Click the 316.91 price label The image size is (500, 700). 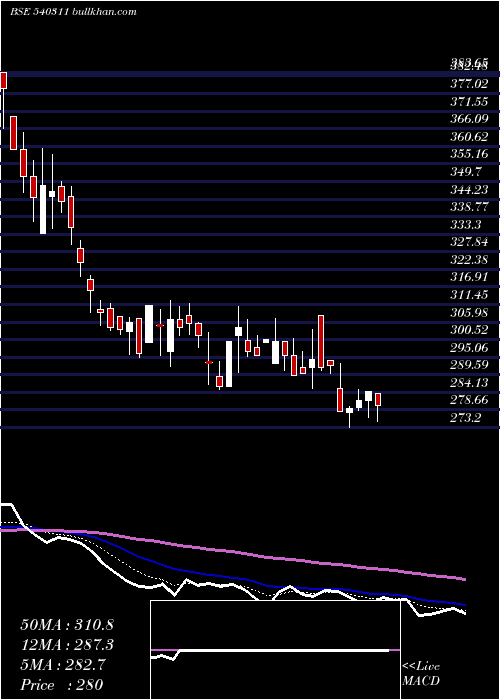click(469, 277)
